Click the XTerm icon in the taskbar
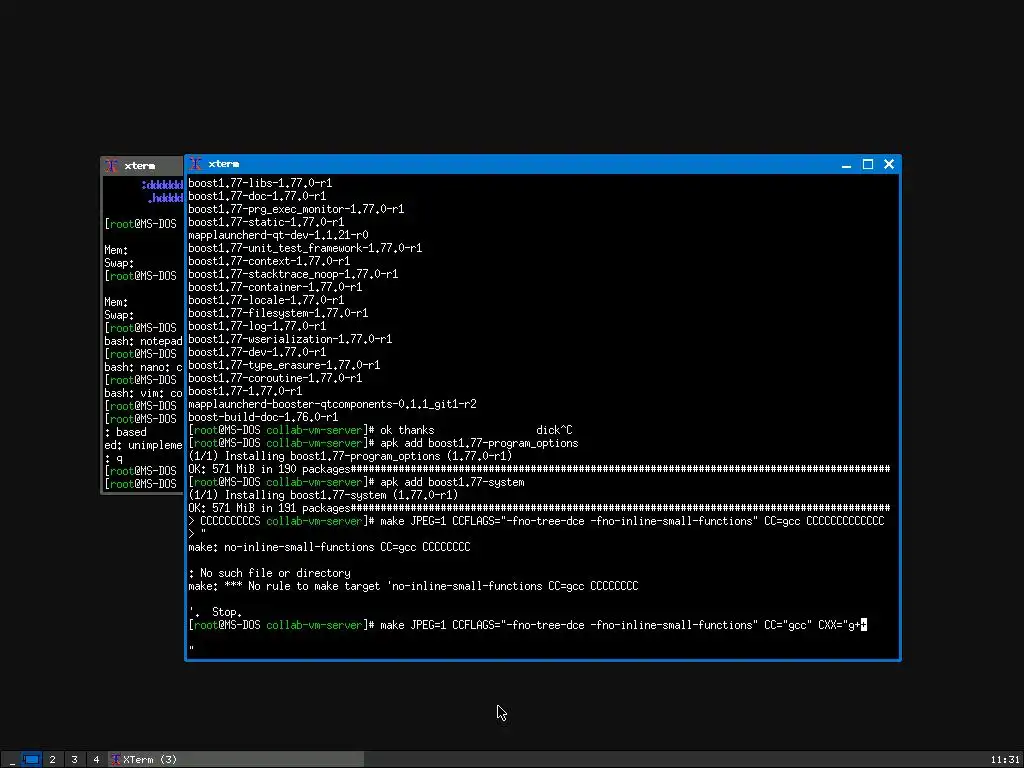This screenshot has height=768, width=1024. (116, 760)
